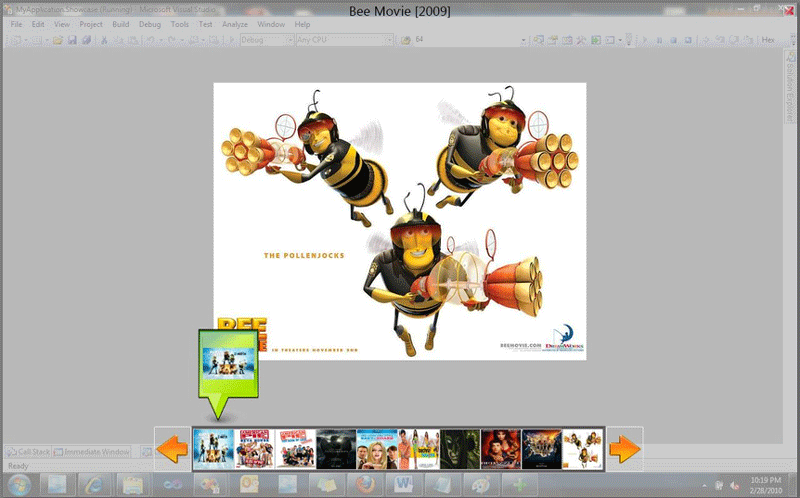Viewport: 800px width, 498px height.
Task: Open Window menu in Visual Studio
Action: tap(271, 24)
